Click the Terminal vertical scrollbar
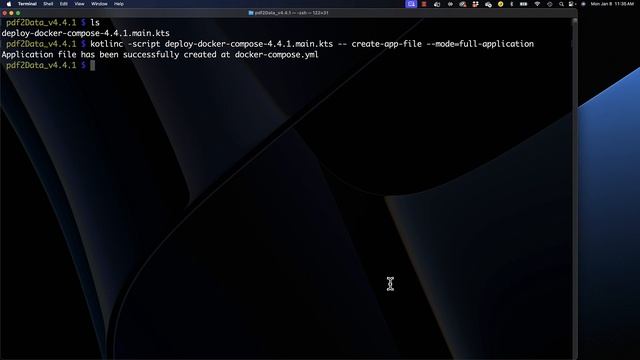Image resolution: width=640 pixels, height=360 pixels. [x=574, y=188]
